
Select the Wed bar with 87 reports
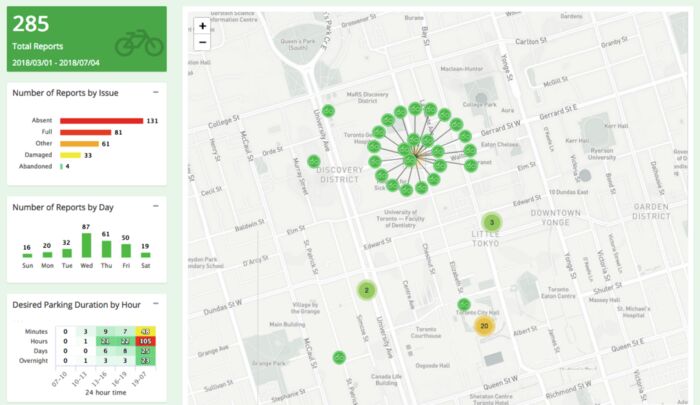[87, 245]
